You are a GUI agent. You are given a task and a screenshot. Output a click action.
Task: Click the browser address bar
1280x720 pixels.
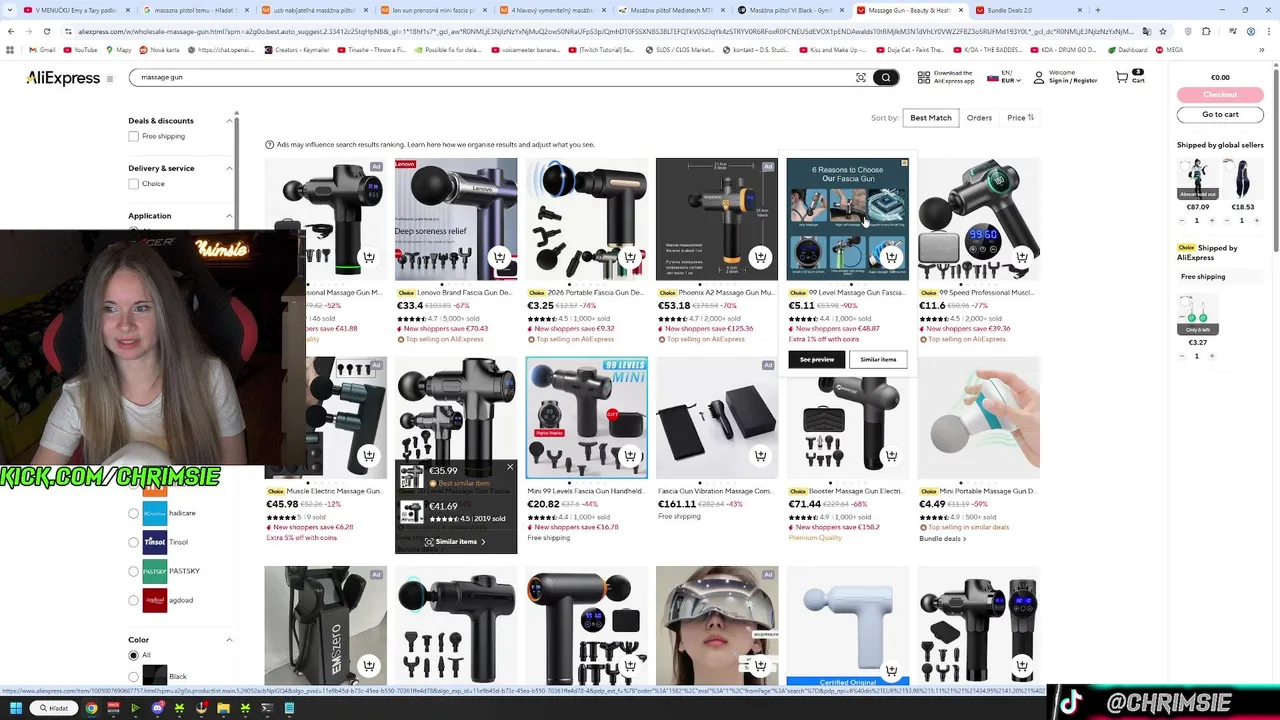[605, 31]
